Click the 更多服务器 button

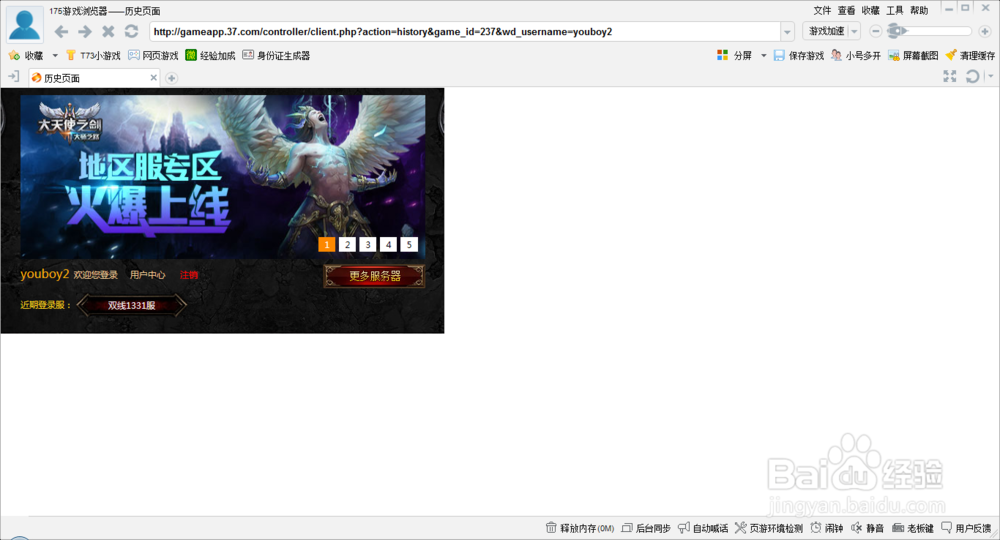(374, 276)
